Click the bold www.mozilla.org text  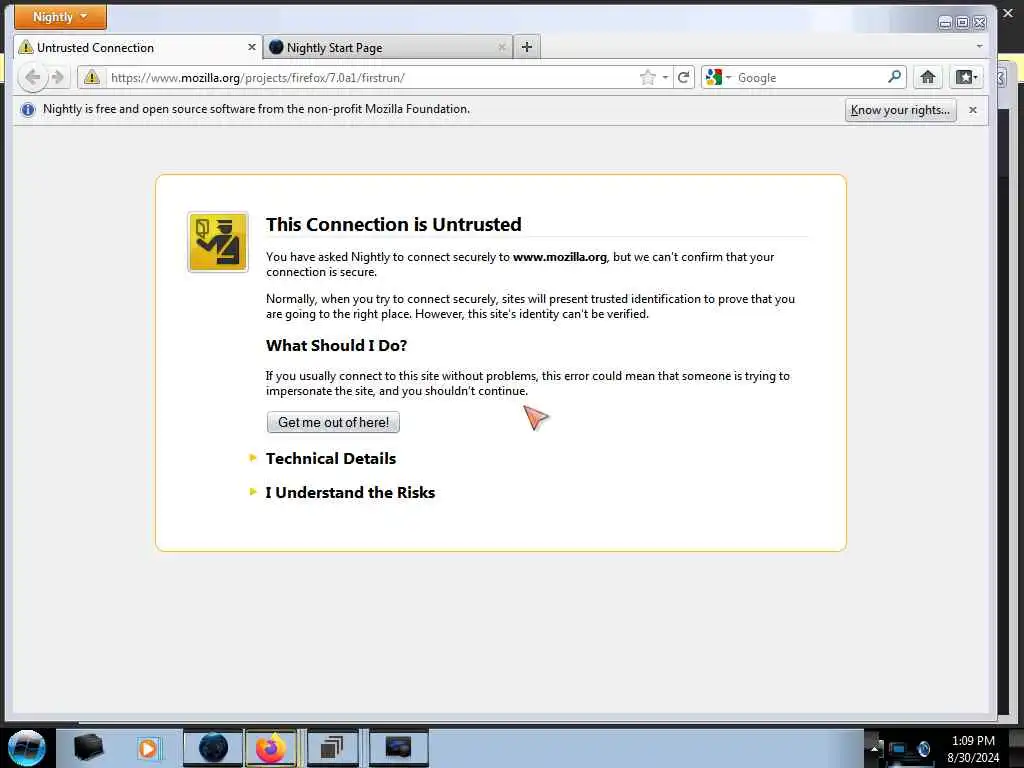click(x=560, y=257)
